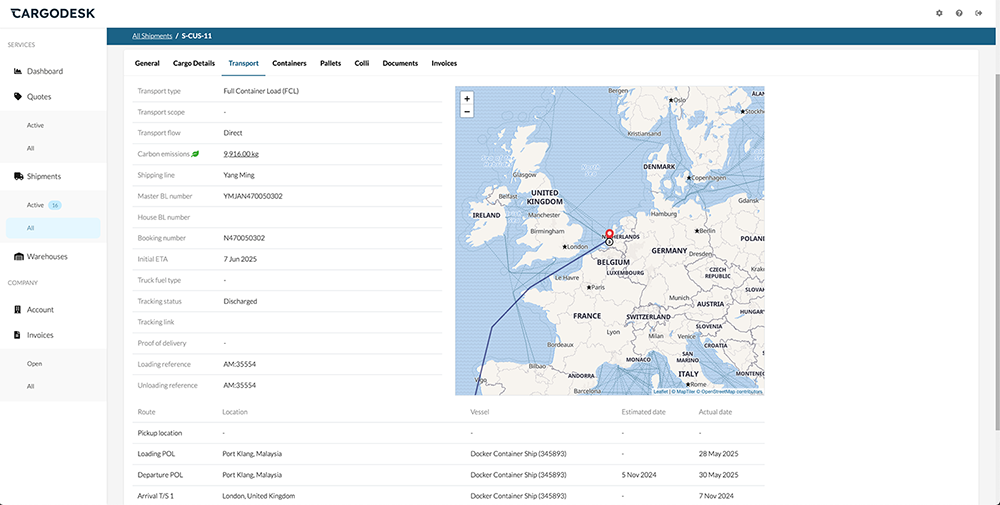Click the 28 May 2025 actual date
Screen dimensions: 1000x505
[x=719, y=454]
